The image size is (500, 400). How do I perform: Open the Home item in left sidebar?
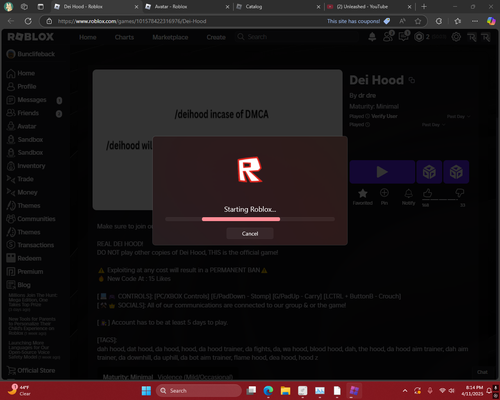[x=21, y=73]
